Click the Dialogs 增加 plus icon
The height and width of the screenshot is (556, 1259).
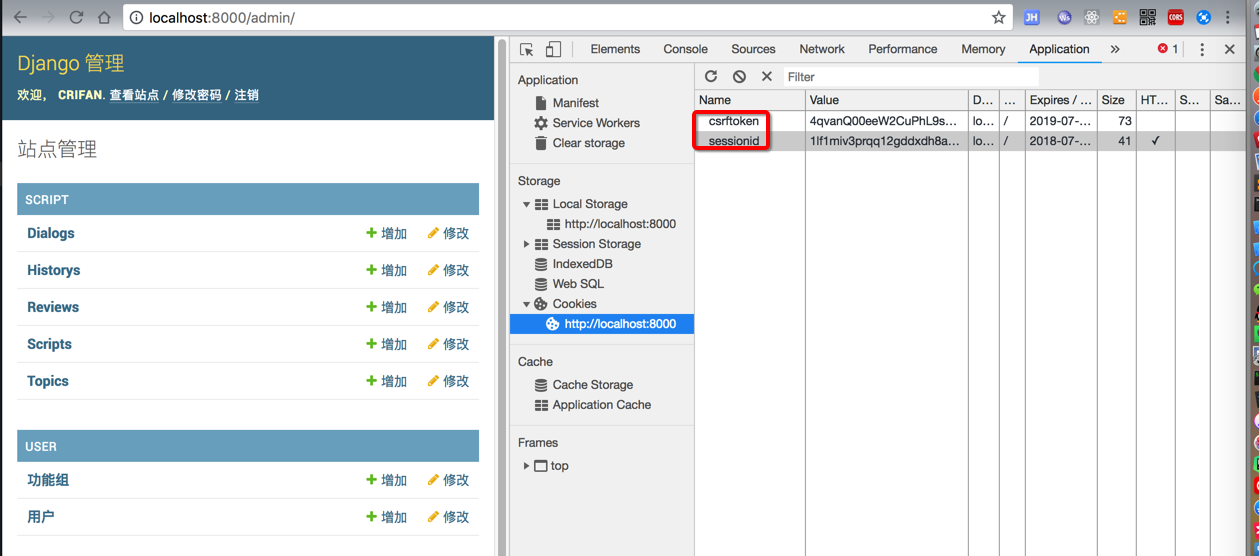(371, 233)
